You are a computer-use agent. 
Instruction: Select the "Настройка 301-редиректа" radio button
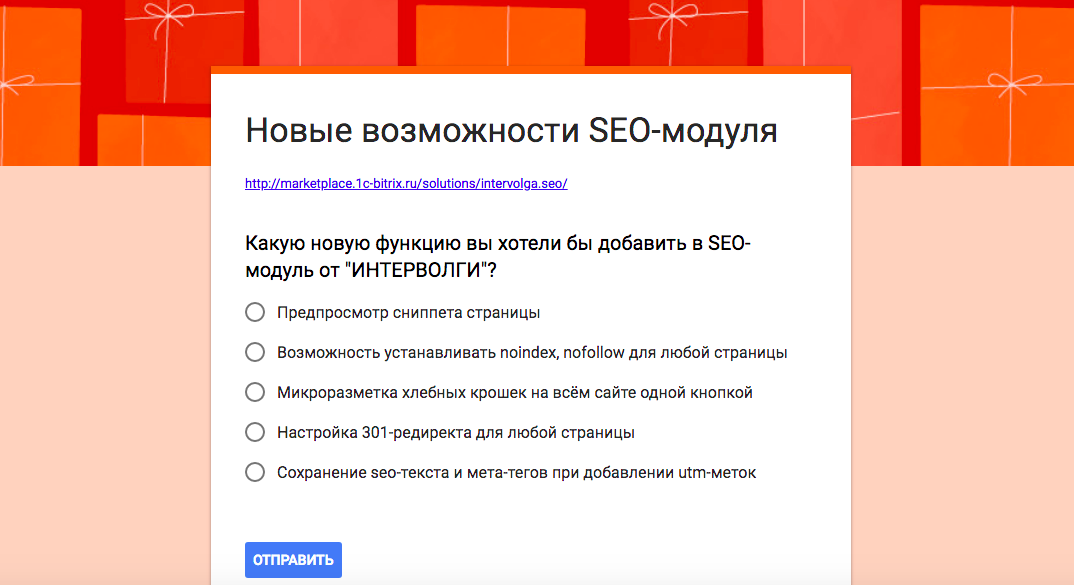coord(255,432)
